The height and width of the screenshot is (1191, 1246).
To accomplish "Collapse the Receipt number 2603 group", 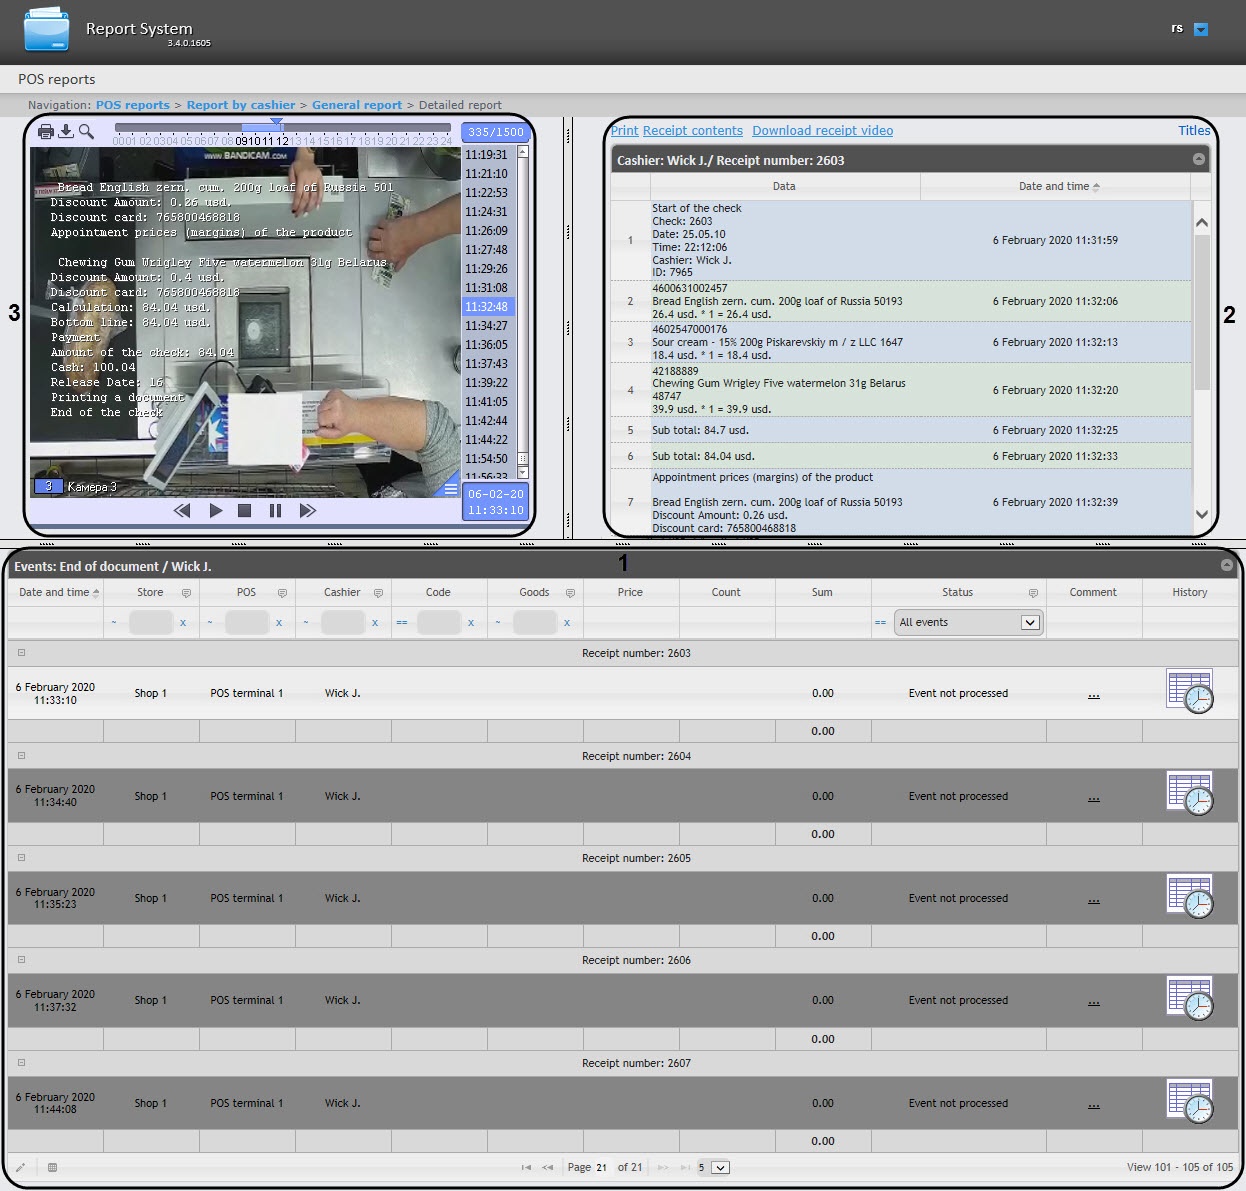I will pos(21,653).
